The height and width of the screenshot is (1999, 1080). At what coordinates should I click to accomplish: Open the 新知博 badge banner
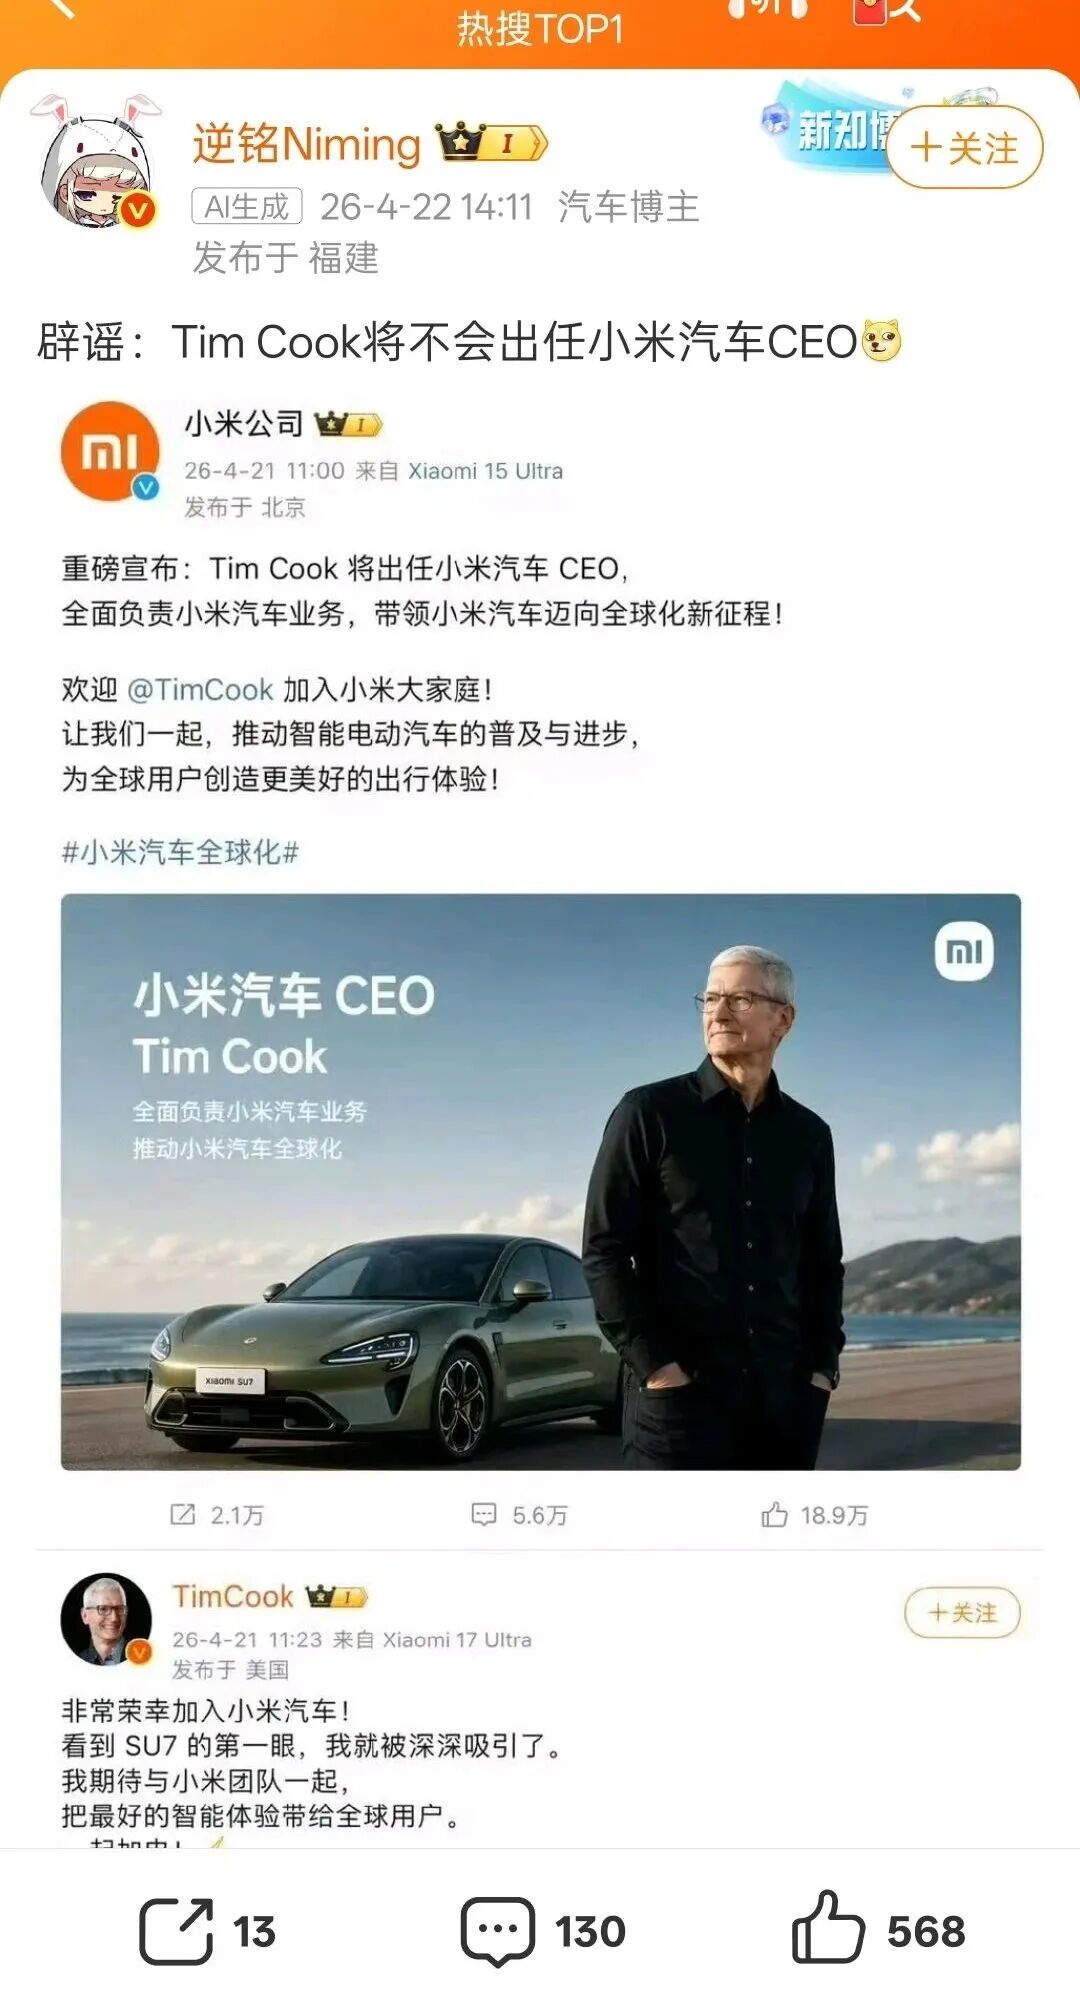tap(828, 128)
